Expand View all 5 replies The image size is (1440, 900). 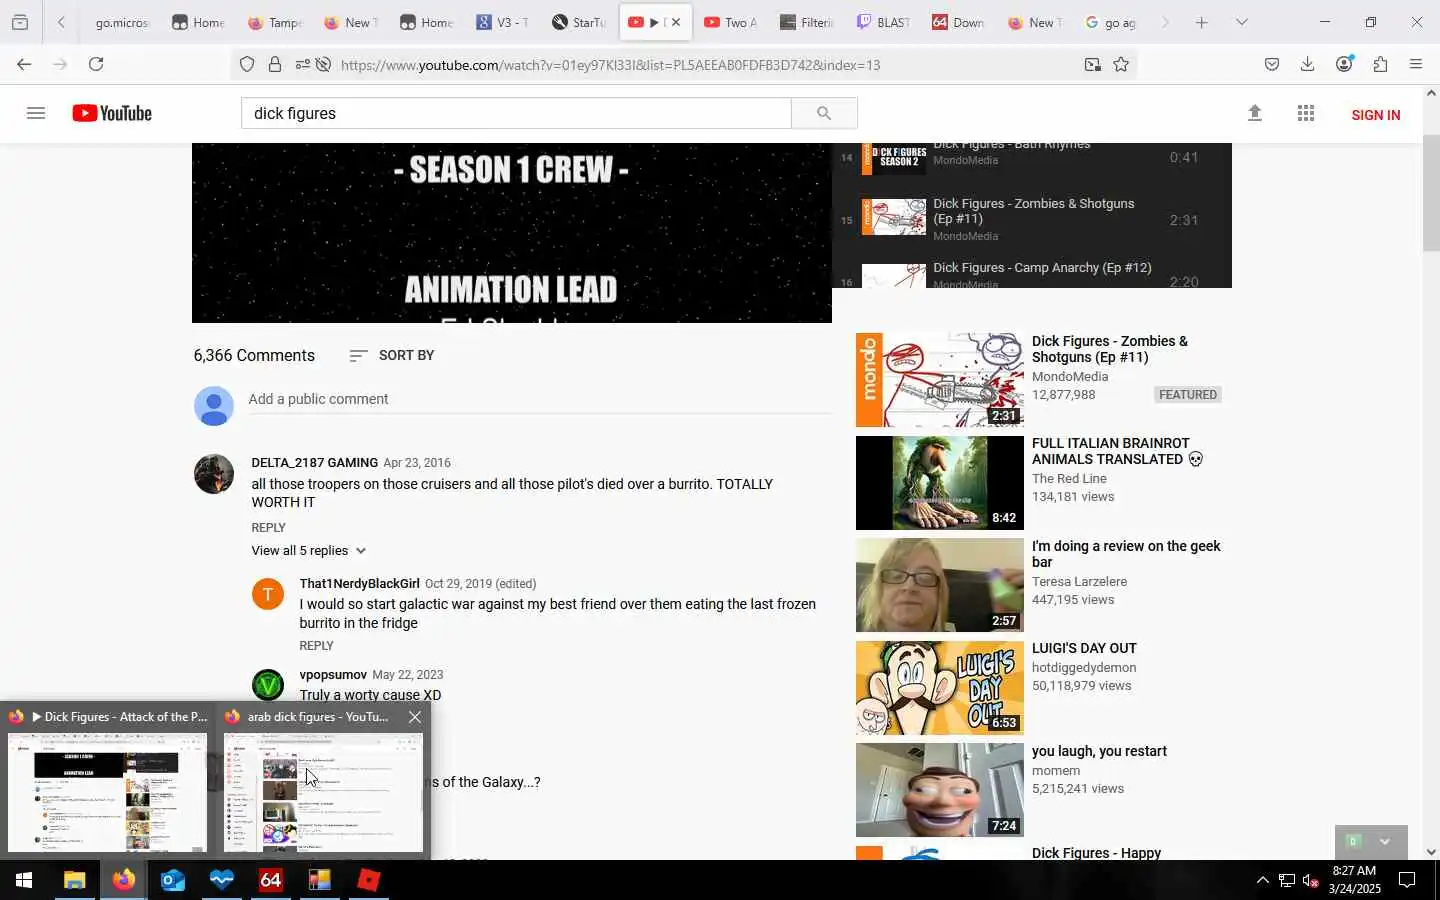click(x=309, y=551)
